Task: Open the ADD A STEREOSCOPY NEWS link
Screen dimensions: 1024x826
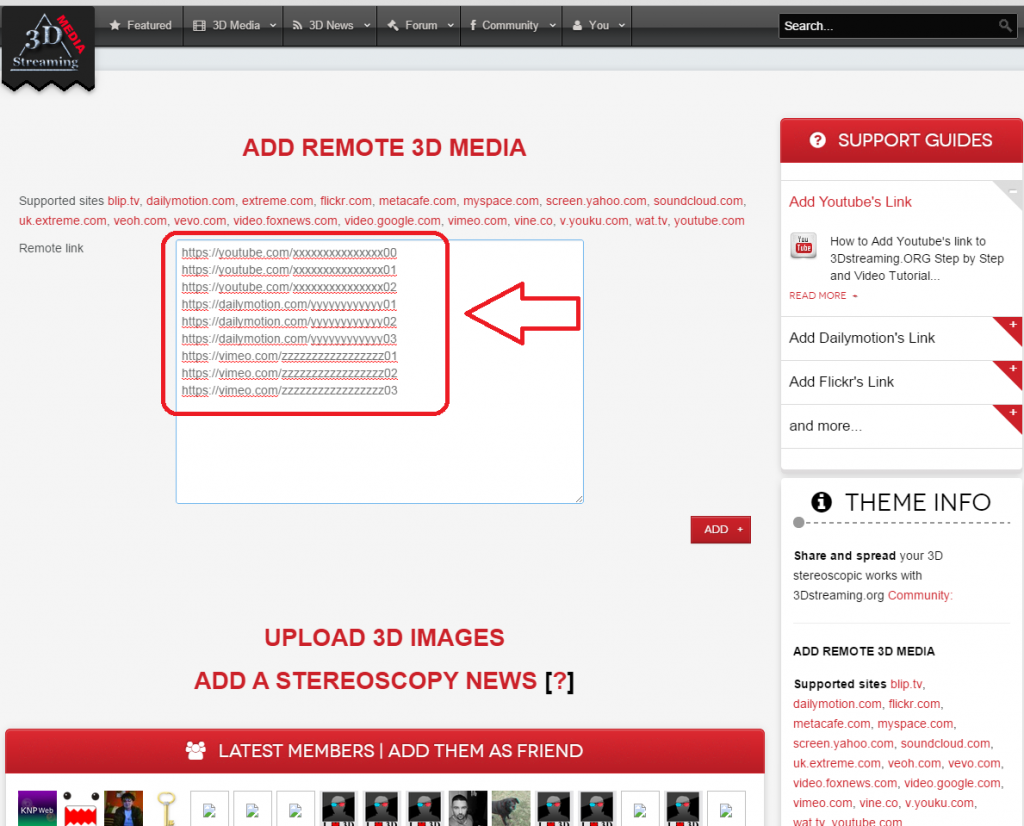Action: pyautogui.click(x=365, y=680)
